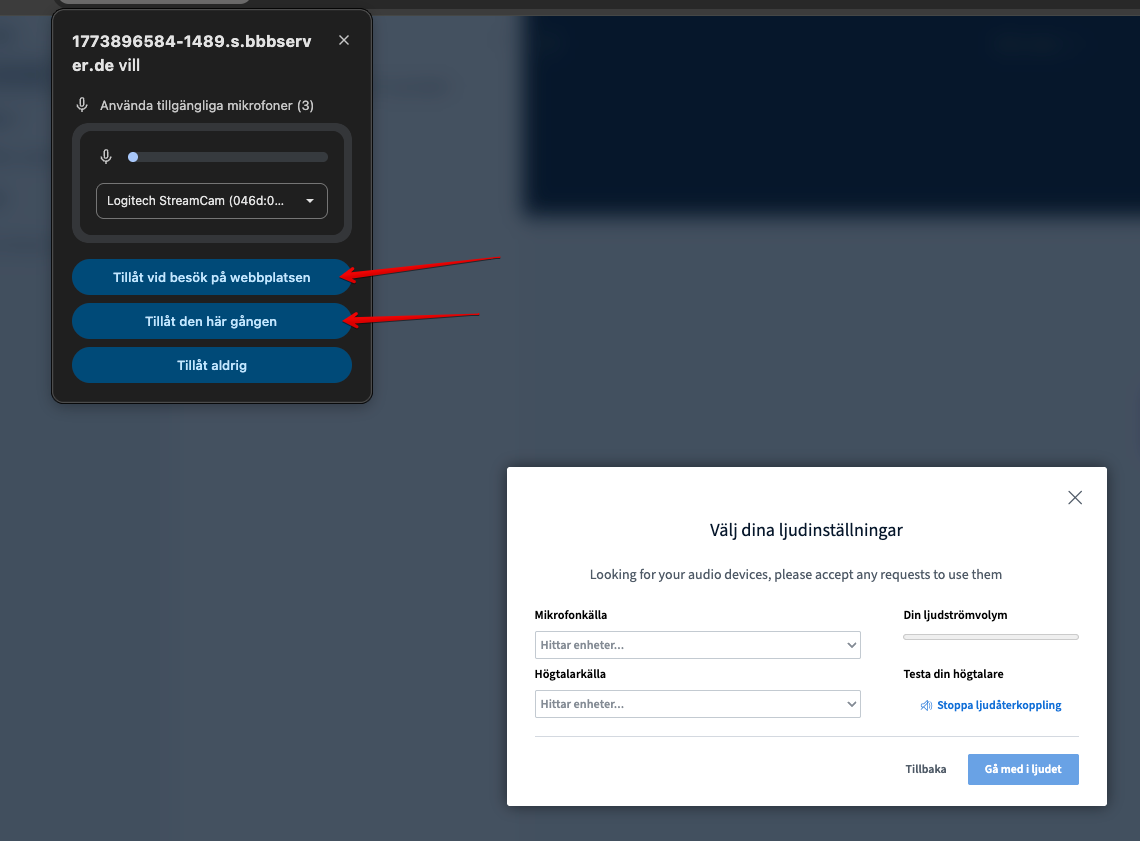This screenshot has width=1140, height=841.
Task: Click the microphone icon beside the level meter
Action: point(106,156)
